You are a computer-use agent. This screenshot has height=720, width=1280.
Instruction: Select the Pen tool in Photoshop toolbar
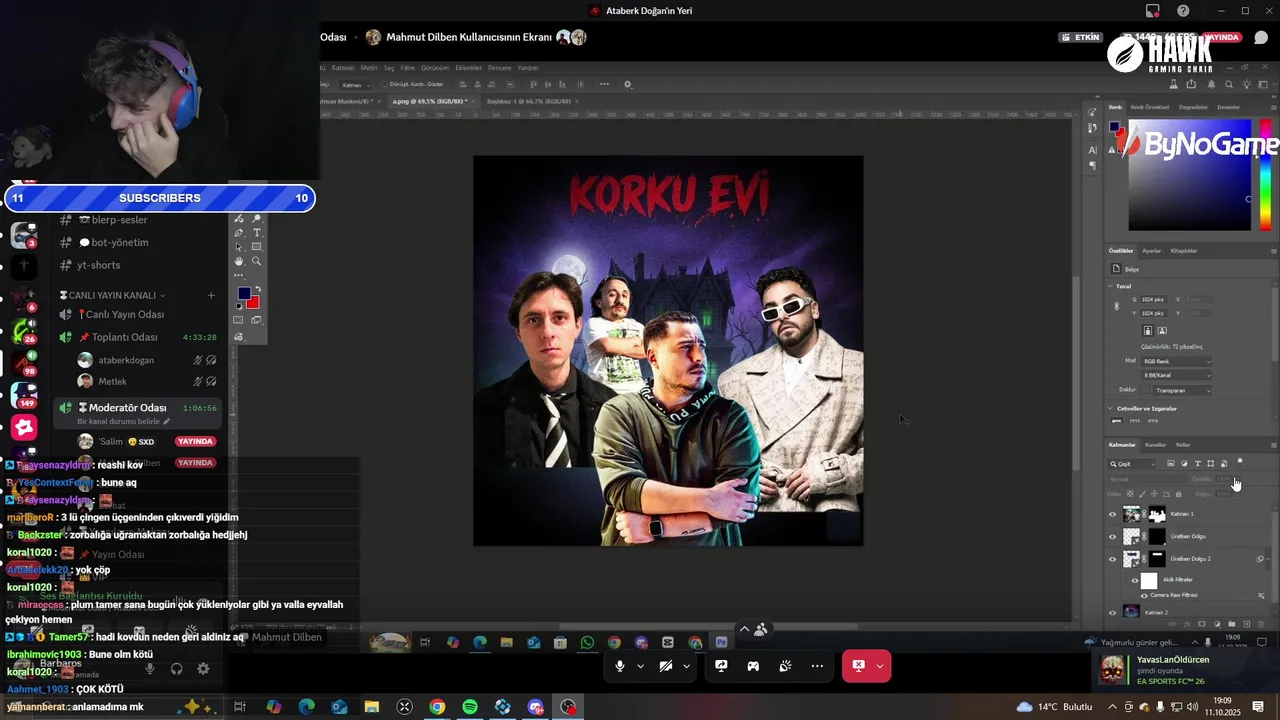click(x=239, y=233)
